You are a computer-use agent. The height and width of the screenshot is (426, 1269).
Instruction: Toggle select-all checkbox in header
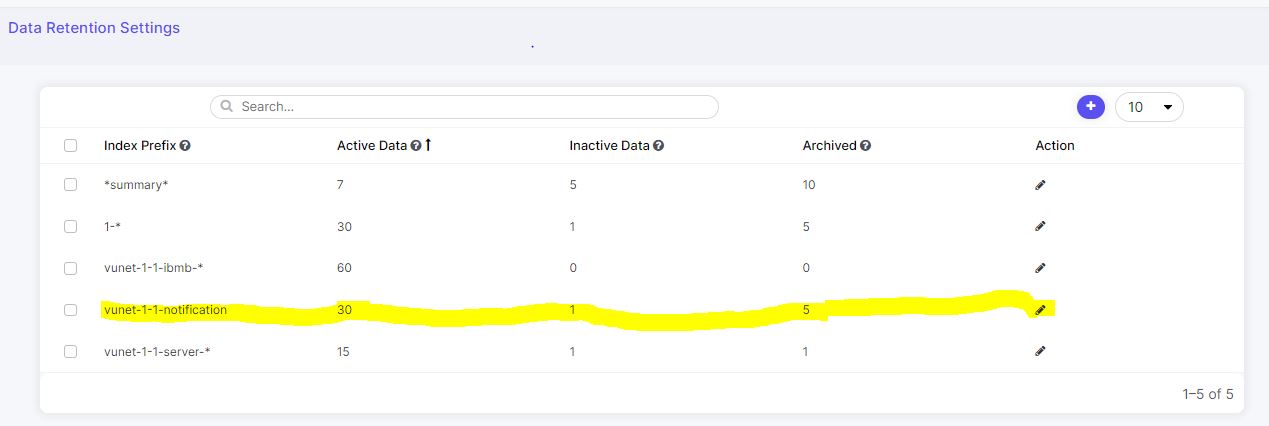coord(70,145)
